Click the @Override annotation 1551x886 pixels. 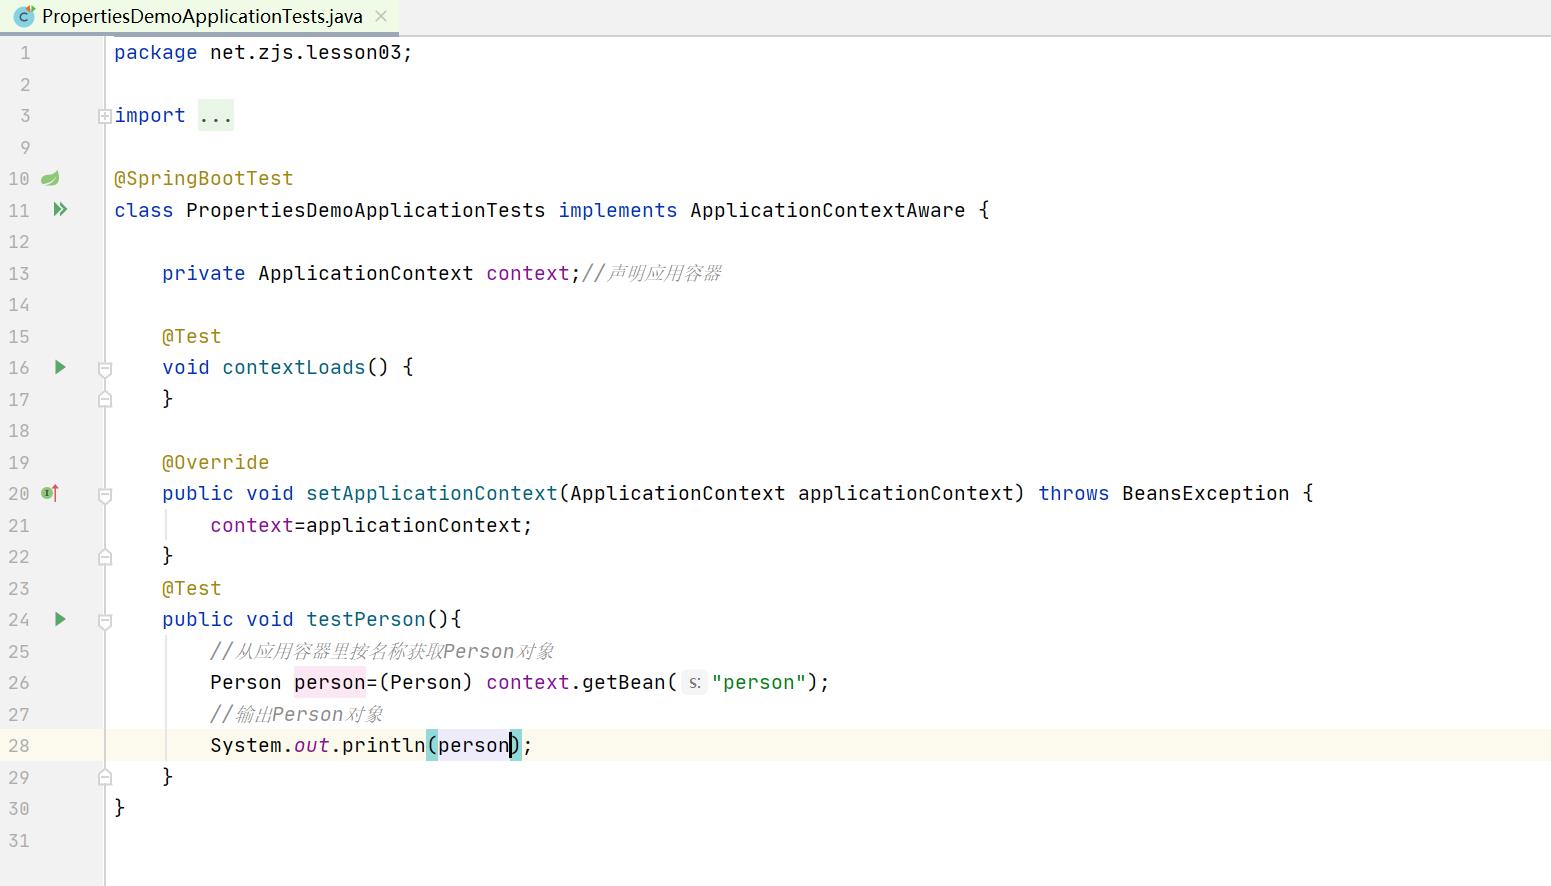pyautogui.click(x=215, y=462)
